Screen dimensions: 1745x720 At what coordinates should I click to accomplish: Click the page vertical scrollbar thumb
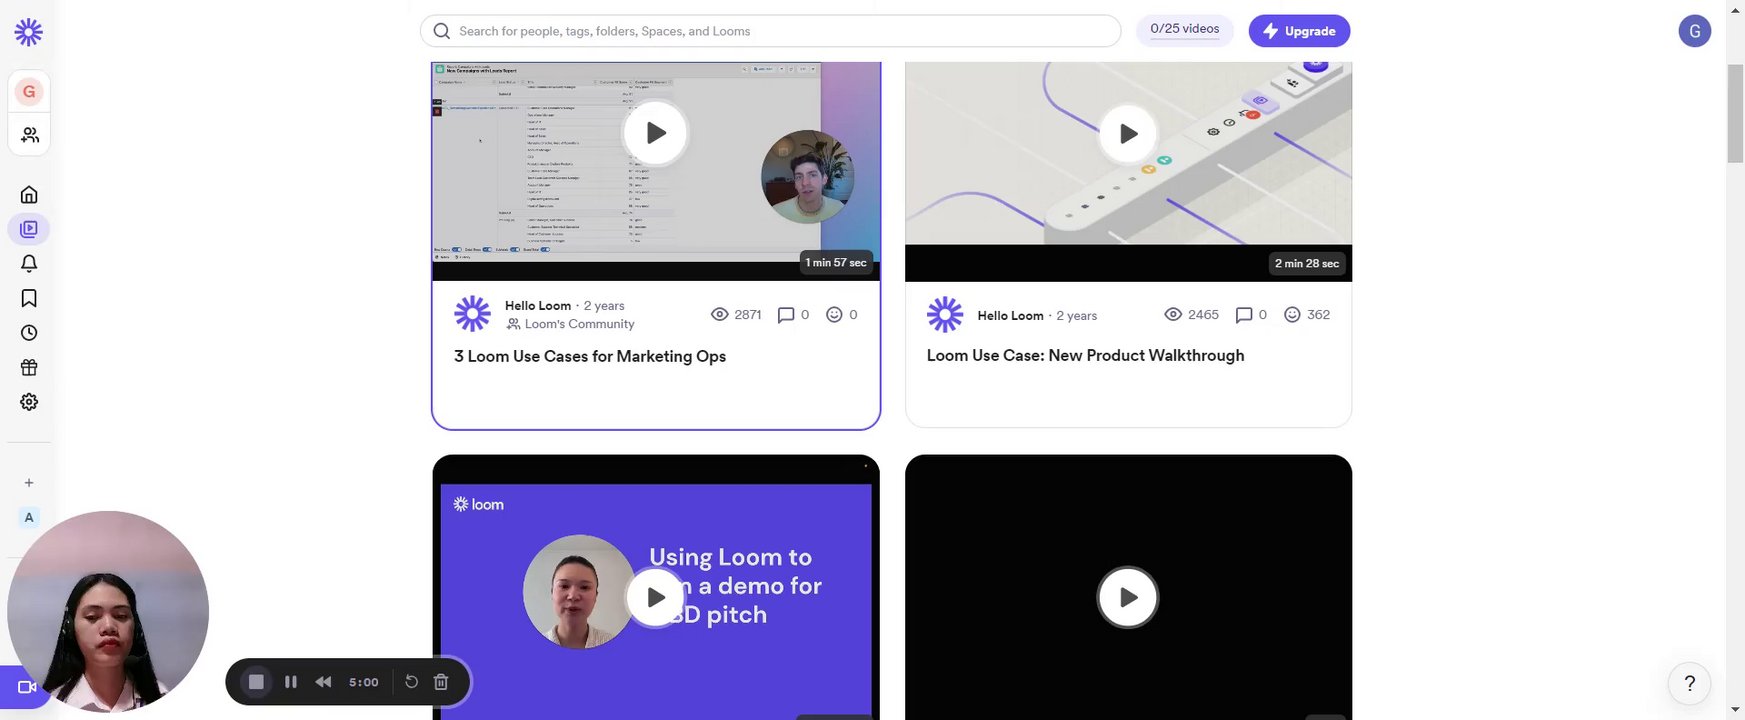click(x=1736, y=113)
